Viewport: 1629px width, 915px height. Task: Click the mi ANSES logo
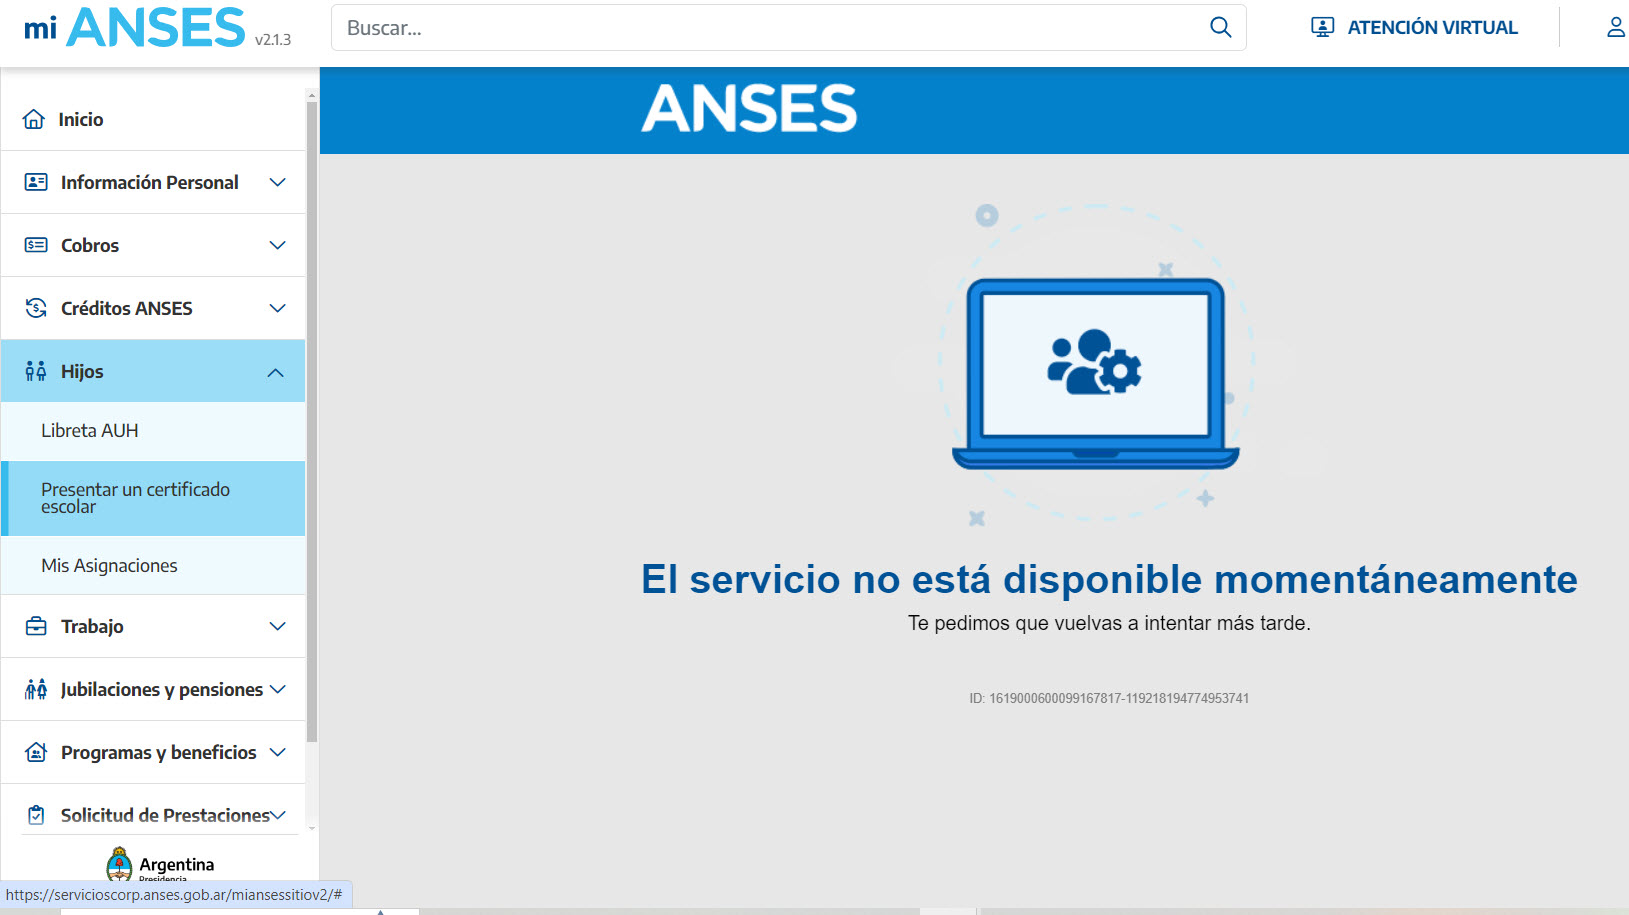pos(135,27)
